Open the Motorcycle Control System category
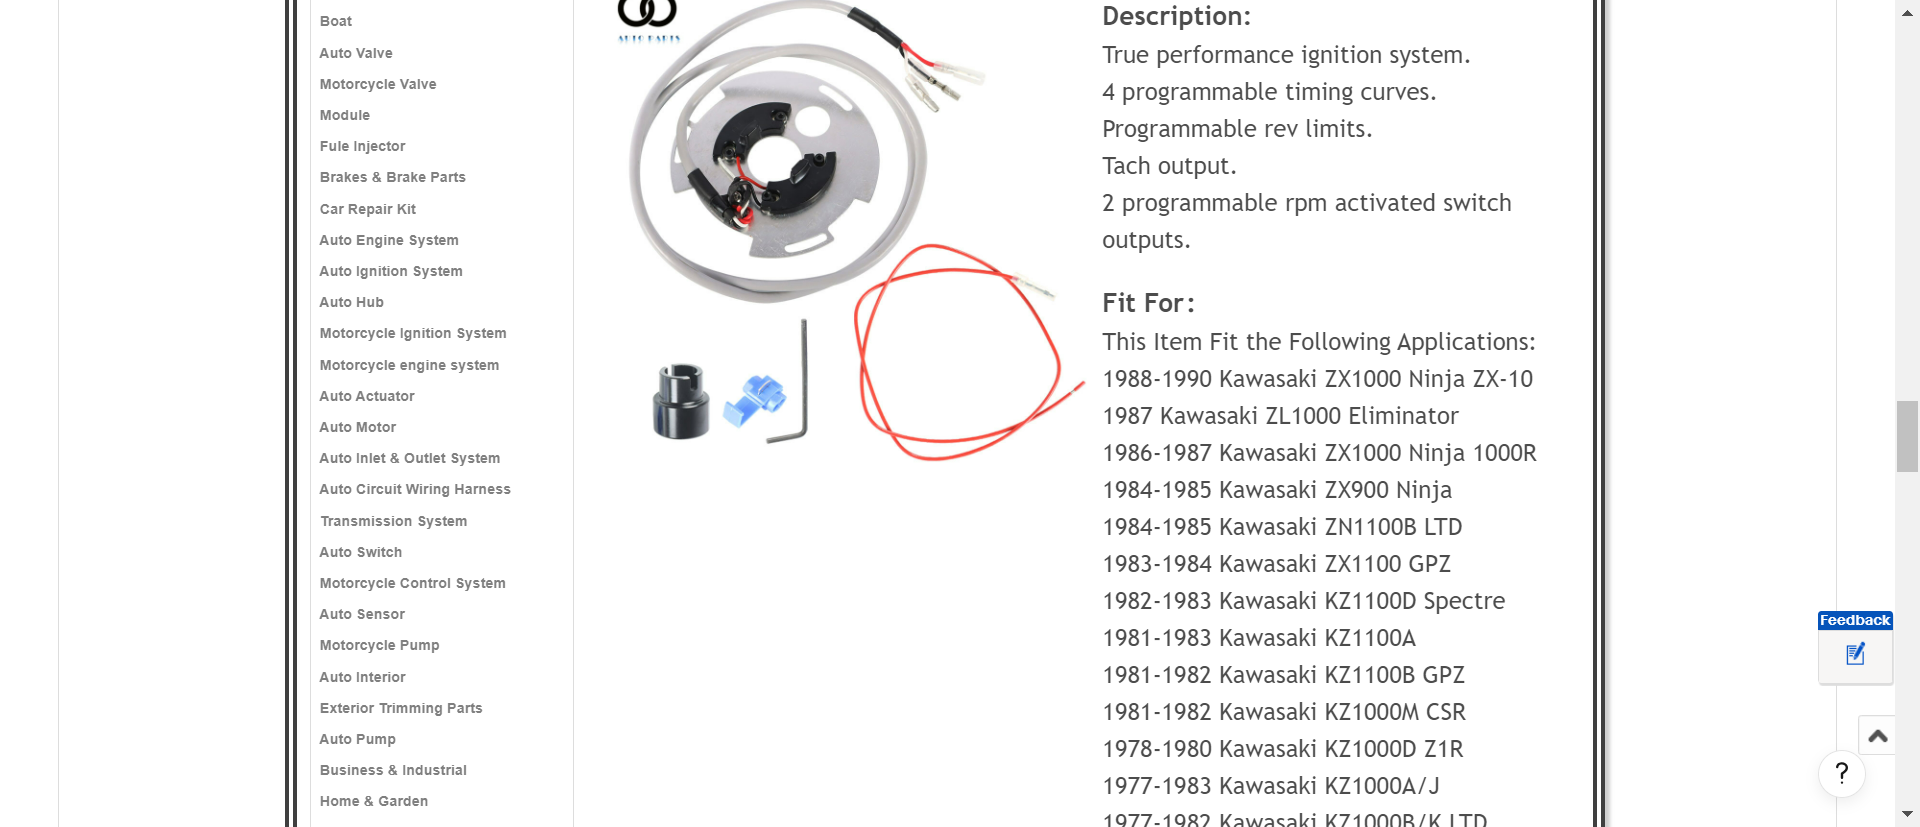 (413, 583)
